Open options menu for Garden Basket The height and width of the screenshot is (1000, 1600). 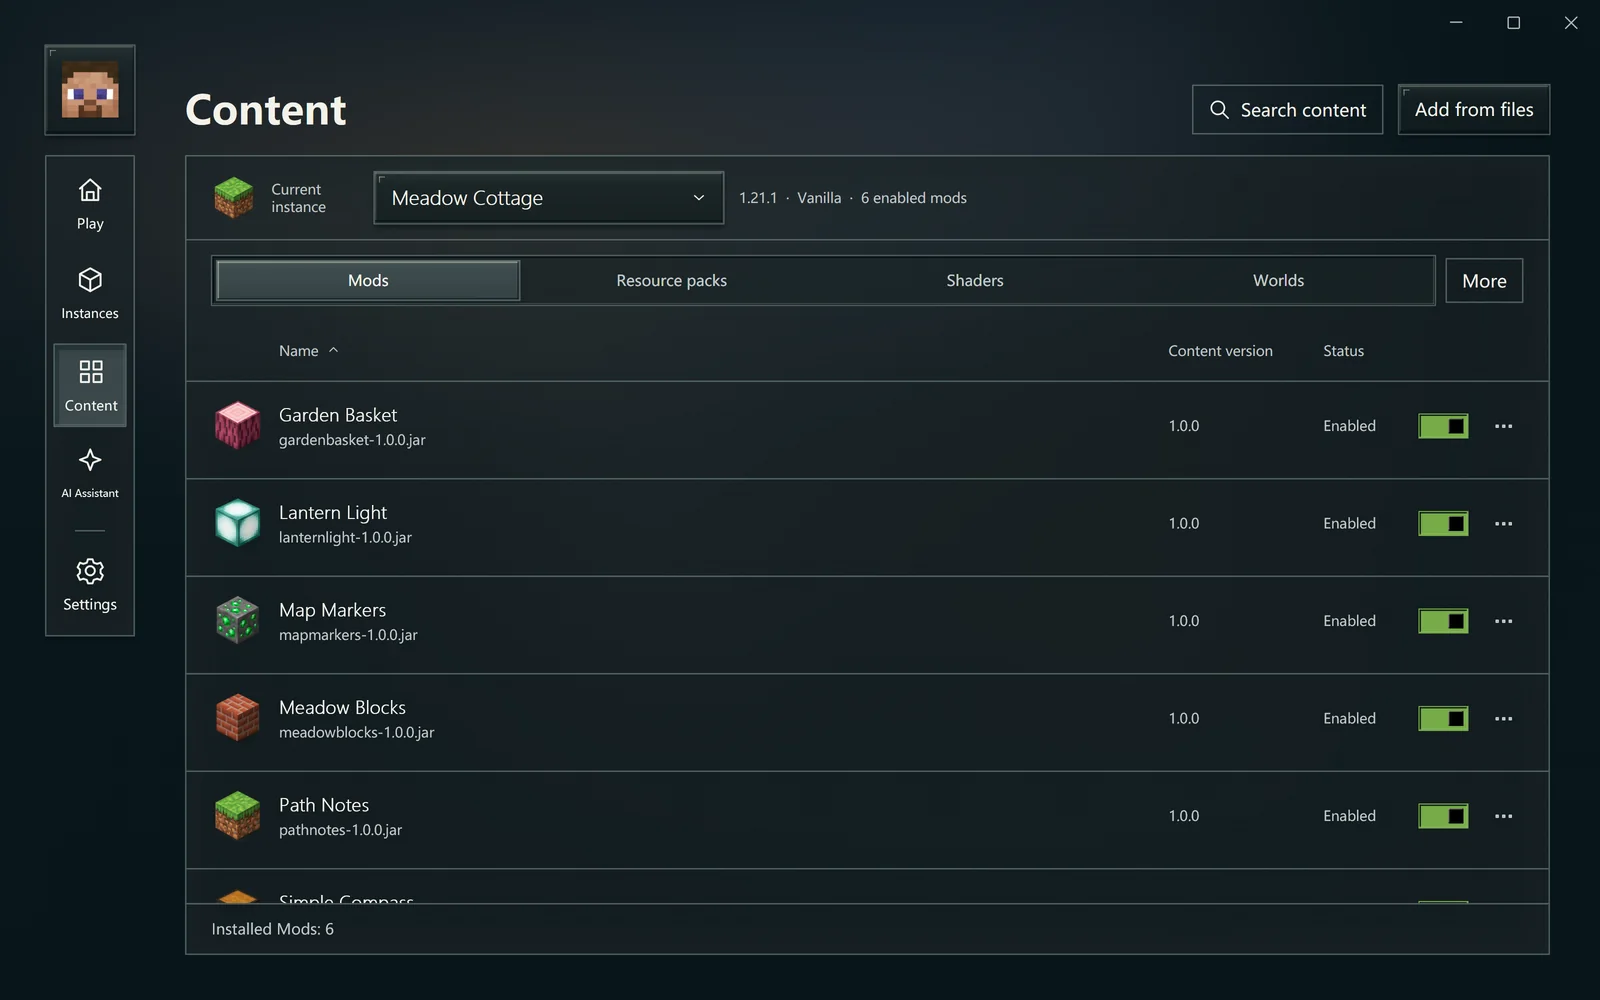point(1503,426)
